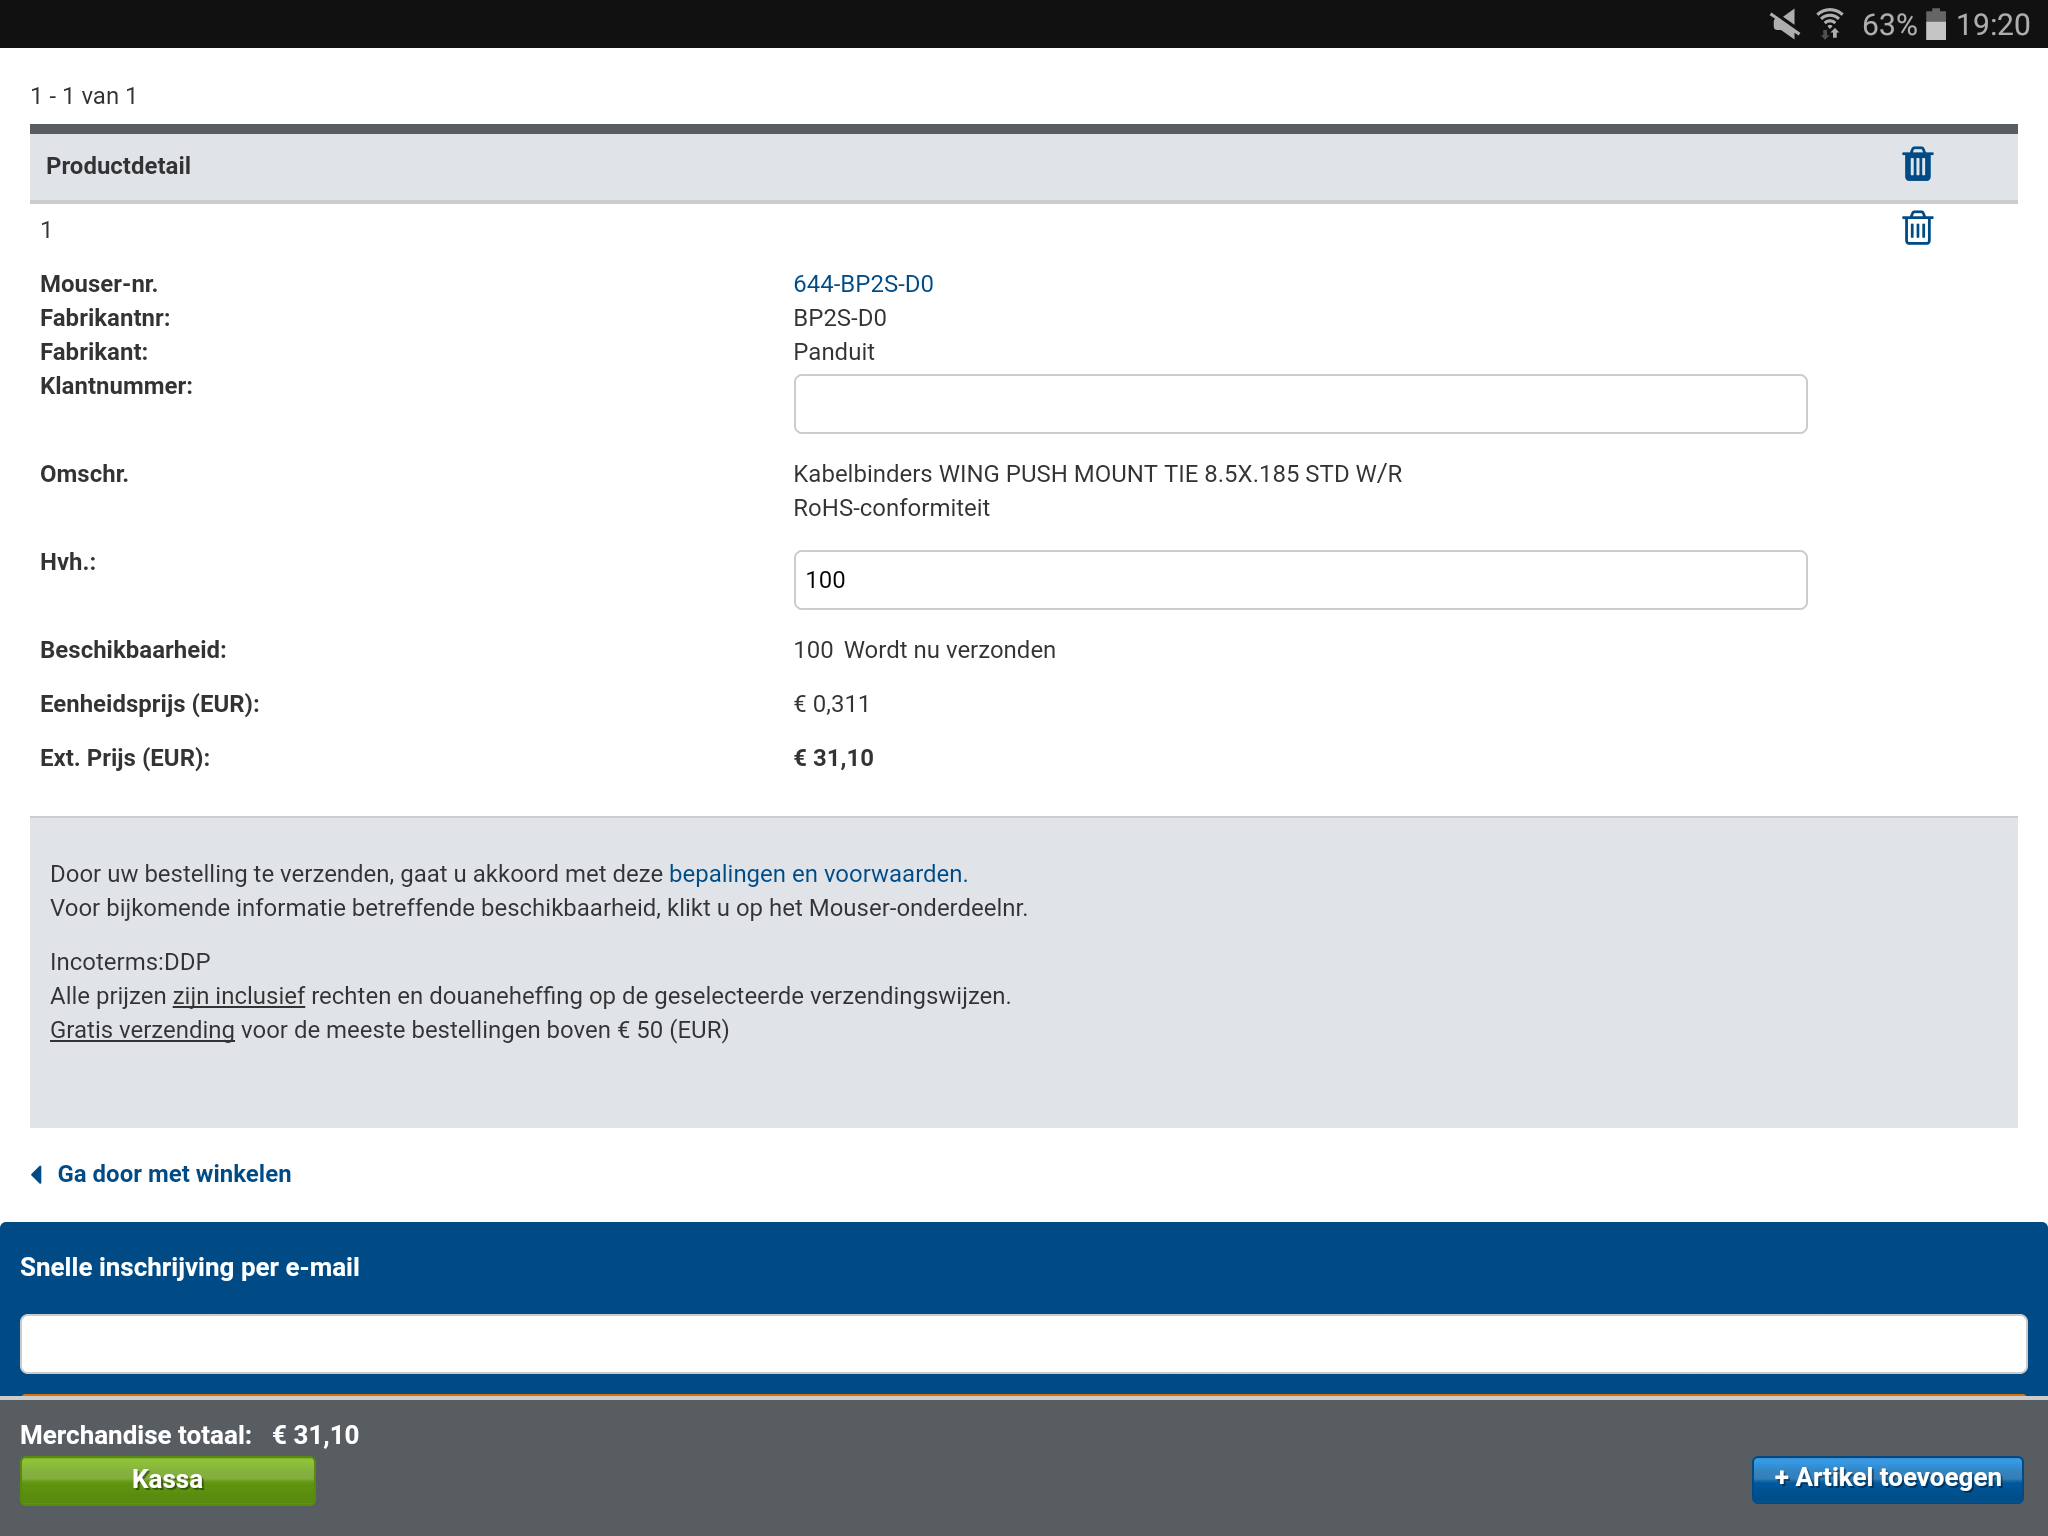Tap the clock showing 19:20

pos(1992,24)
